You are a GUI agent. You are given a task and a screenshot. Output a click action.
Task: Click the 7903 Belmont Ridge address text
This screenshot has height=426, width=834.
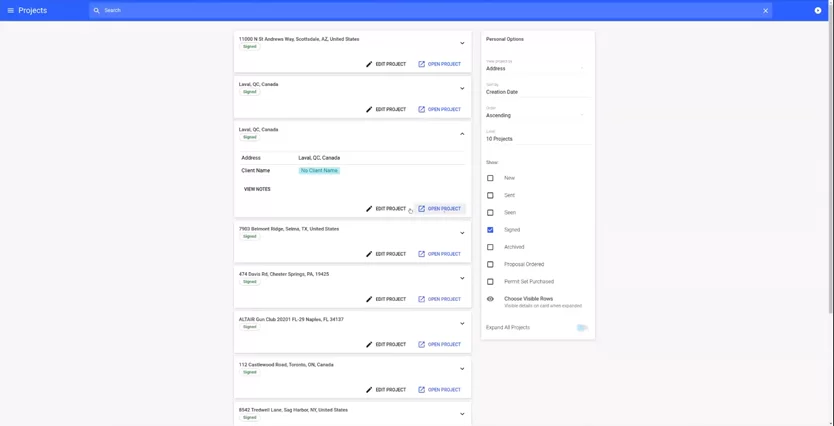tap(289, 229)
